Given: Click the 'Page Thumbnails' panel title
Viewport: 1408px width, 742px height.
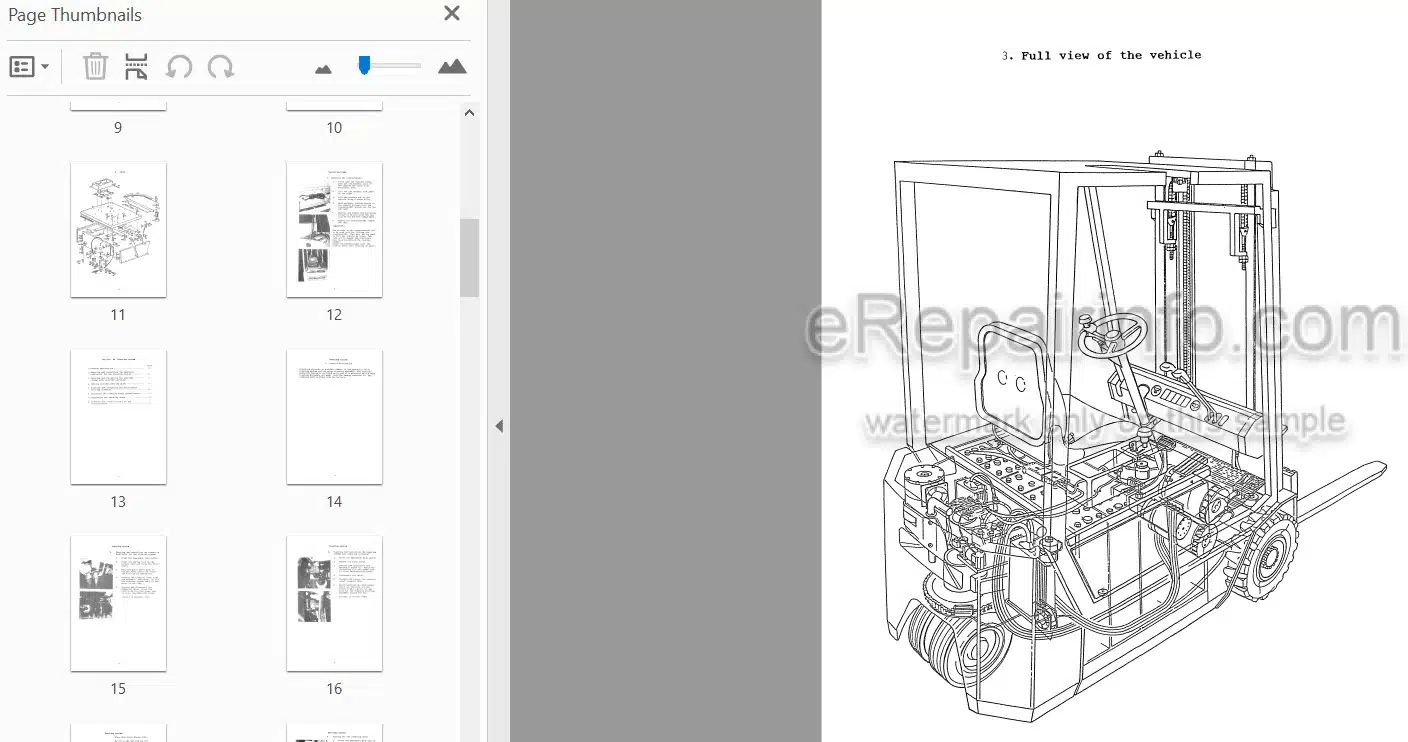Looking at the screenshot, I should click(75, 15).
